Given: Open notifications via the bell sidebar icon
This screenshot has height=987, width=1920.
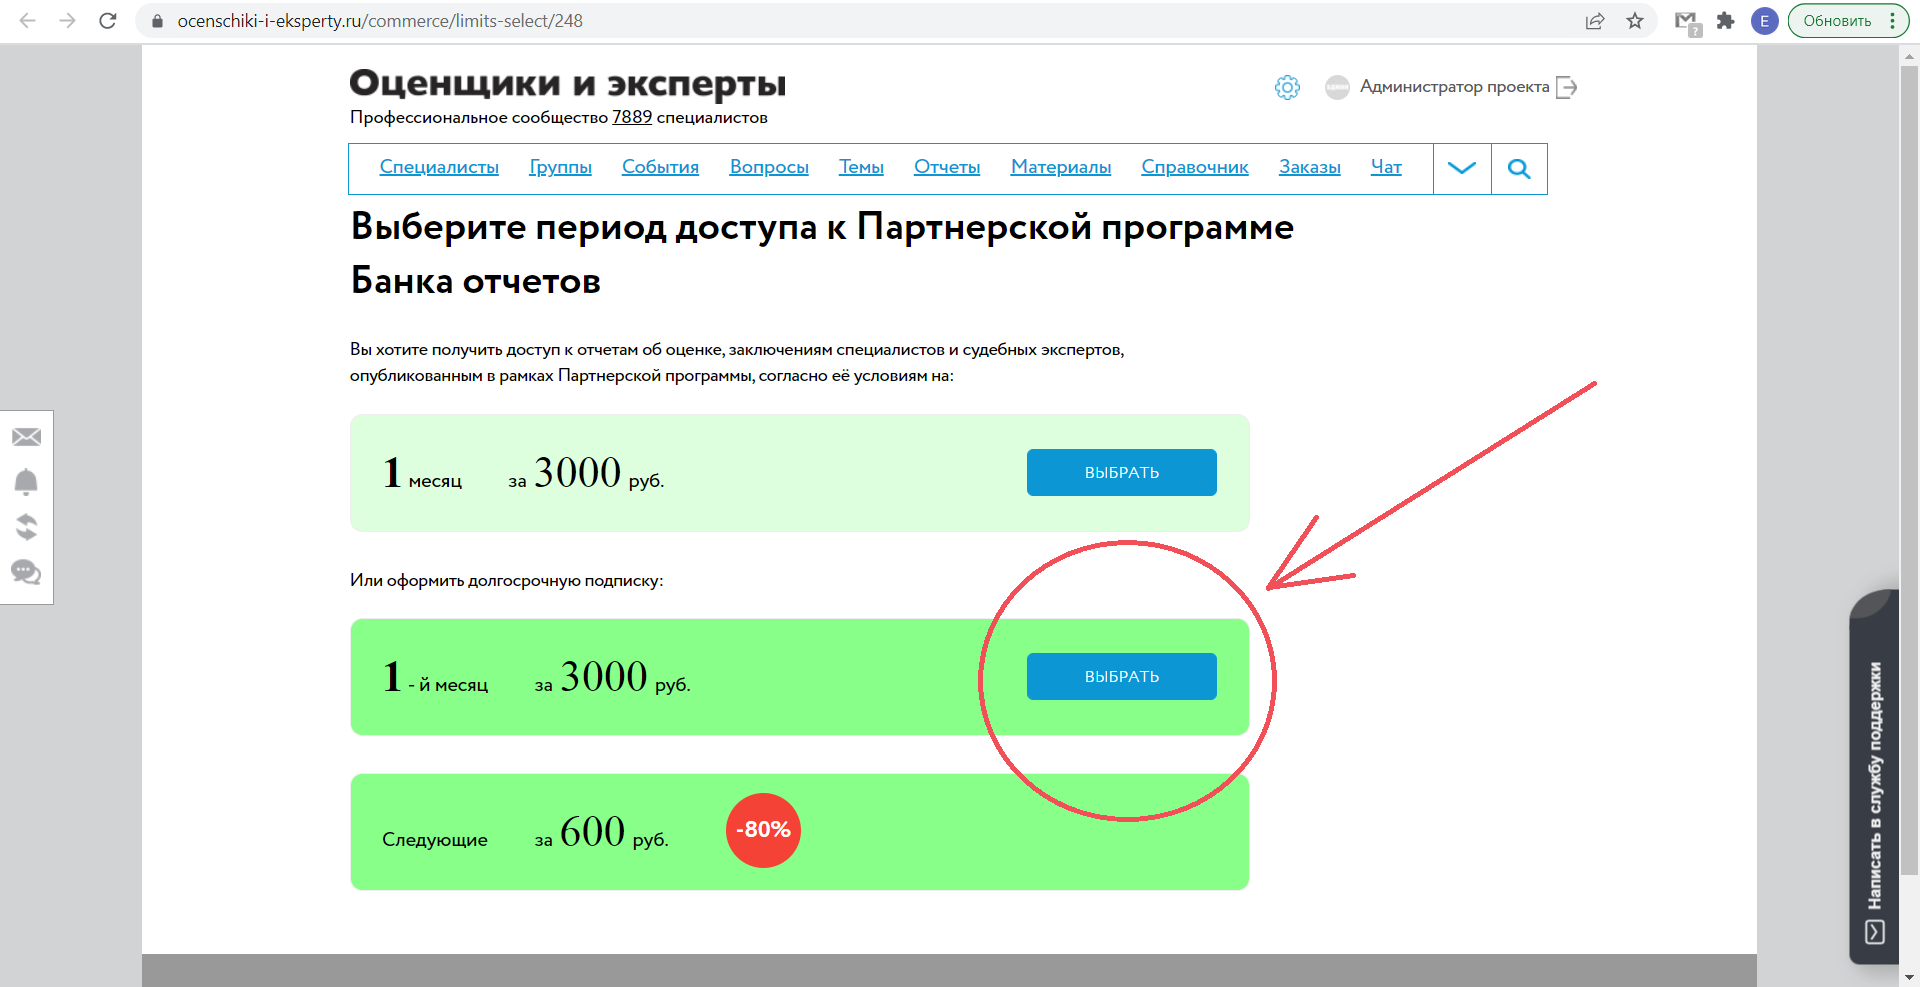Looking at the screenshot, I should click(26, 482).
